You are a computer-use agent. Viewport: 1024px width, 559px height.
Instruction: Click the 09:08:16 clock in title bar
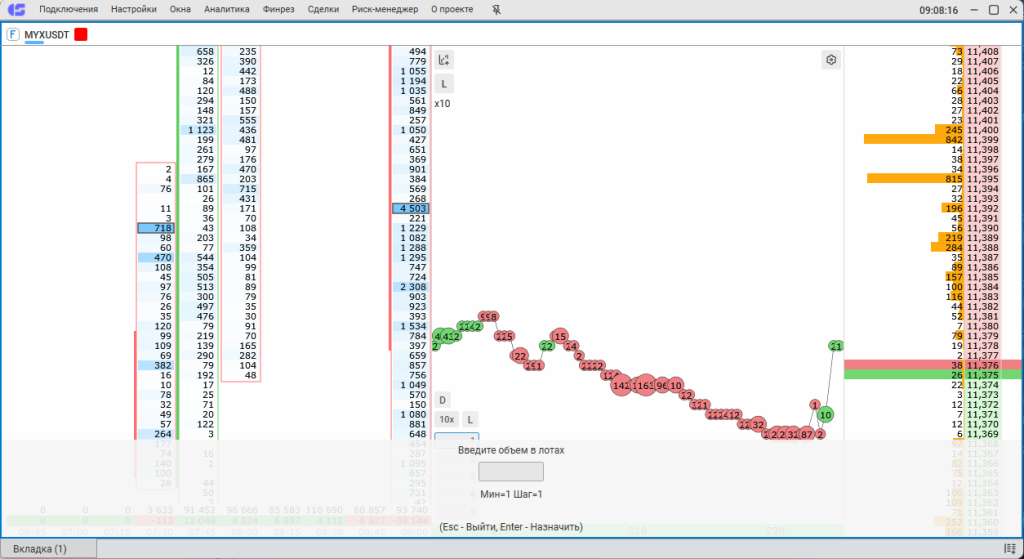tap(938, 10)
